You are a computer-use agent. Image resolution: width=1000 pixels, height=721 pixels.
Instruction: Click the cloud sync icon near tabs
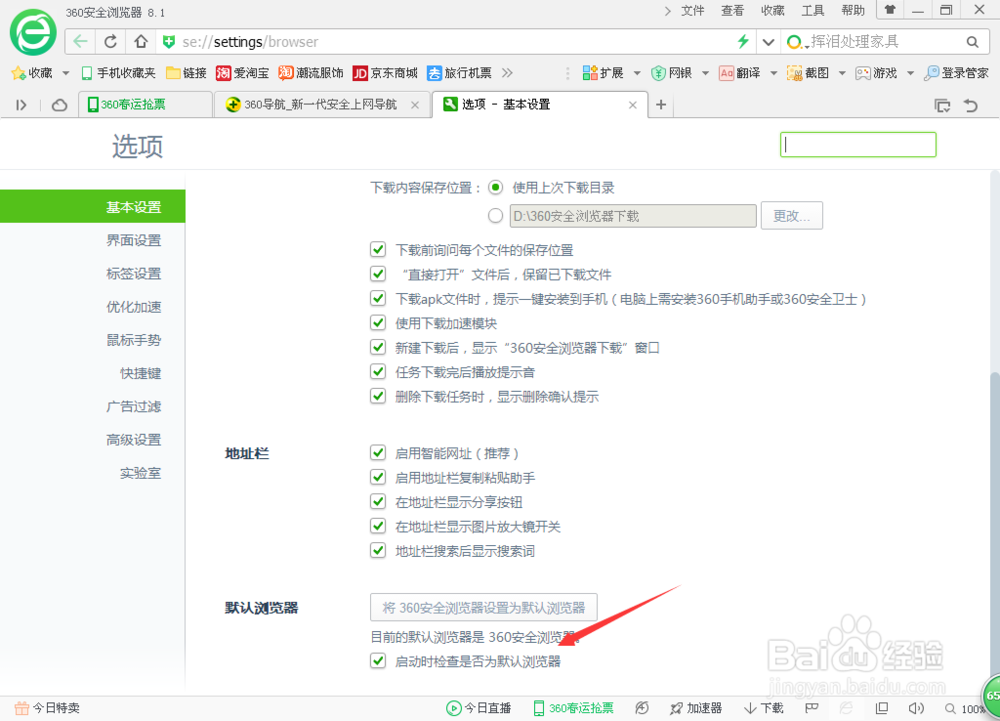point(59,105)
